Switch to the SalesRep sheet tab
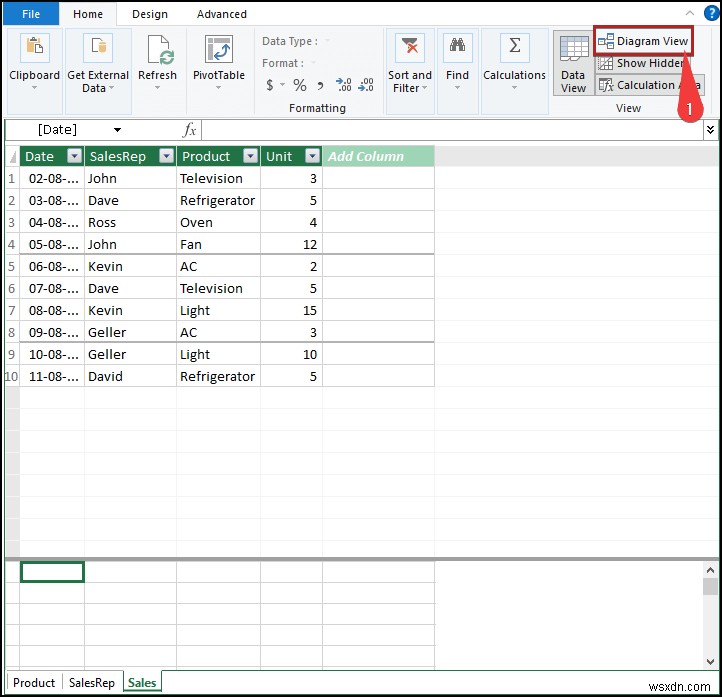 click(92, 682)
